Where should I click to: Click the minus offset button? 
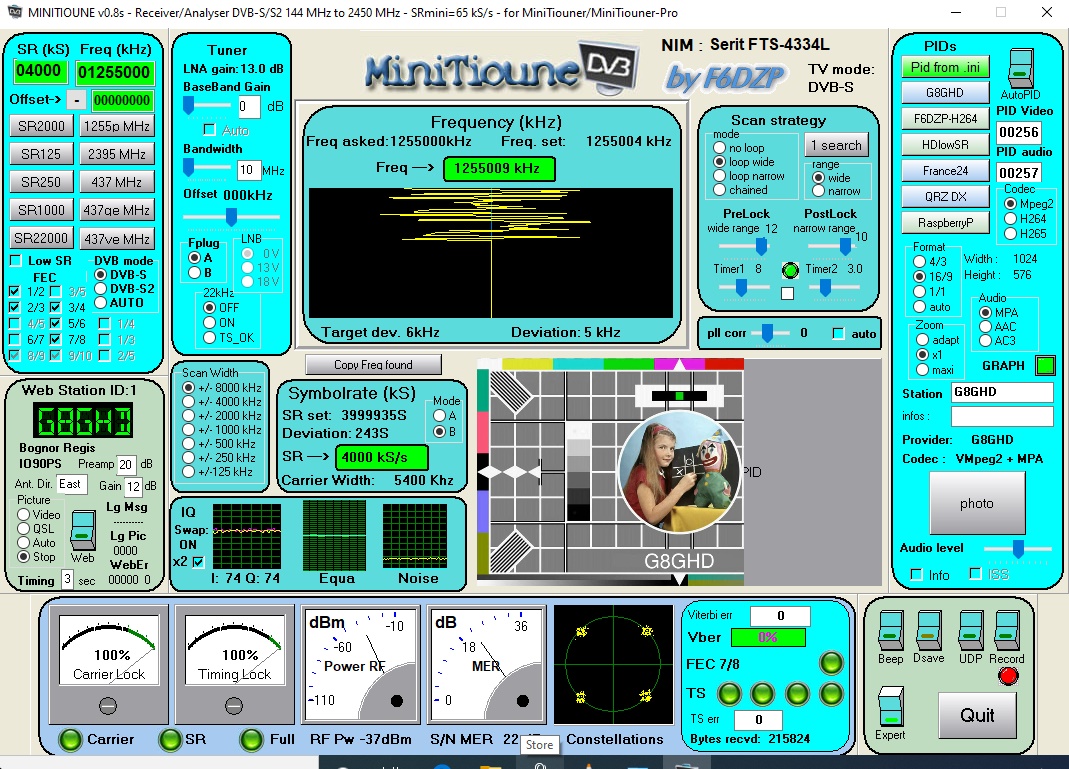tap(76, 100)
